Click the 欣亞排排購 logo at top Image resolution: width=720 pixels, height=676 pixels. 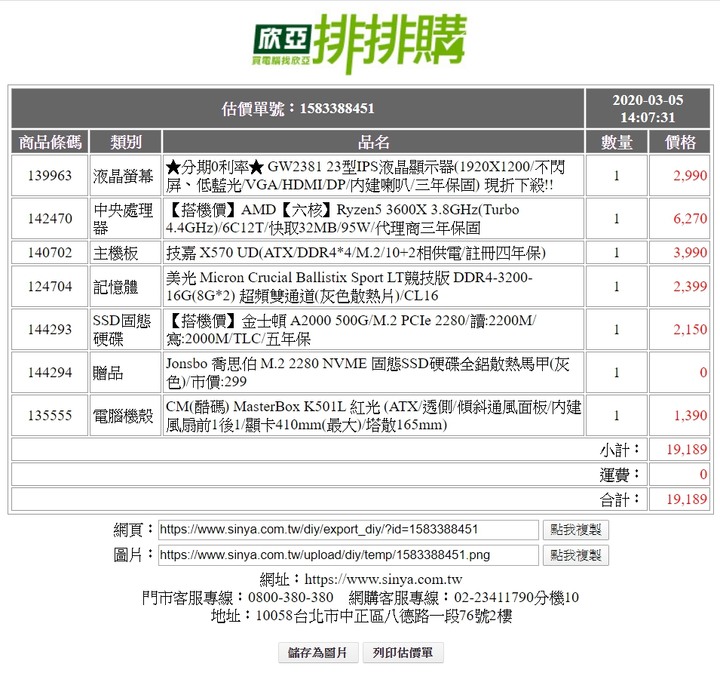pyautogui.click(x=360, y=42)
